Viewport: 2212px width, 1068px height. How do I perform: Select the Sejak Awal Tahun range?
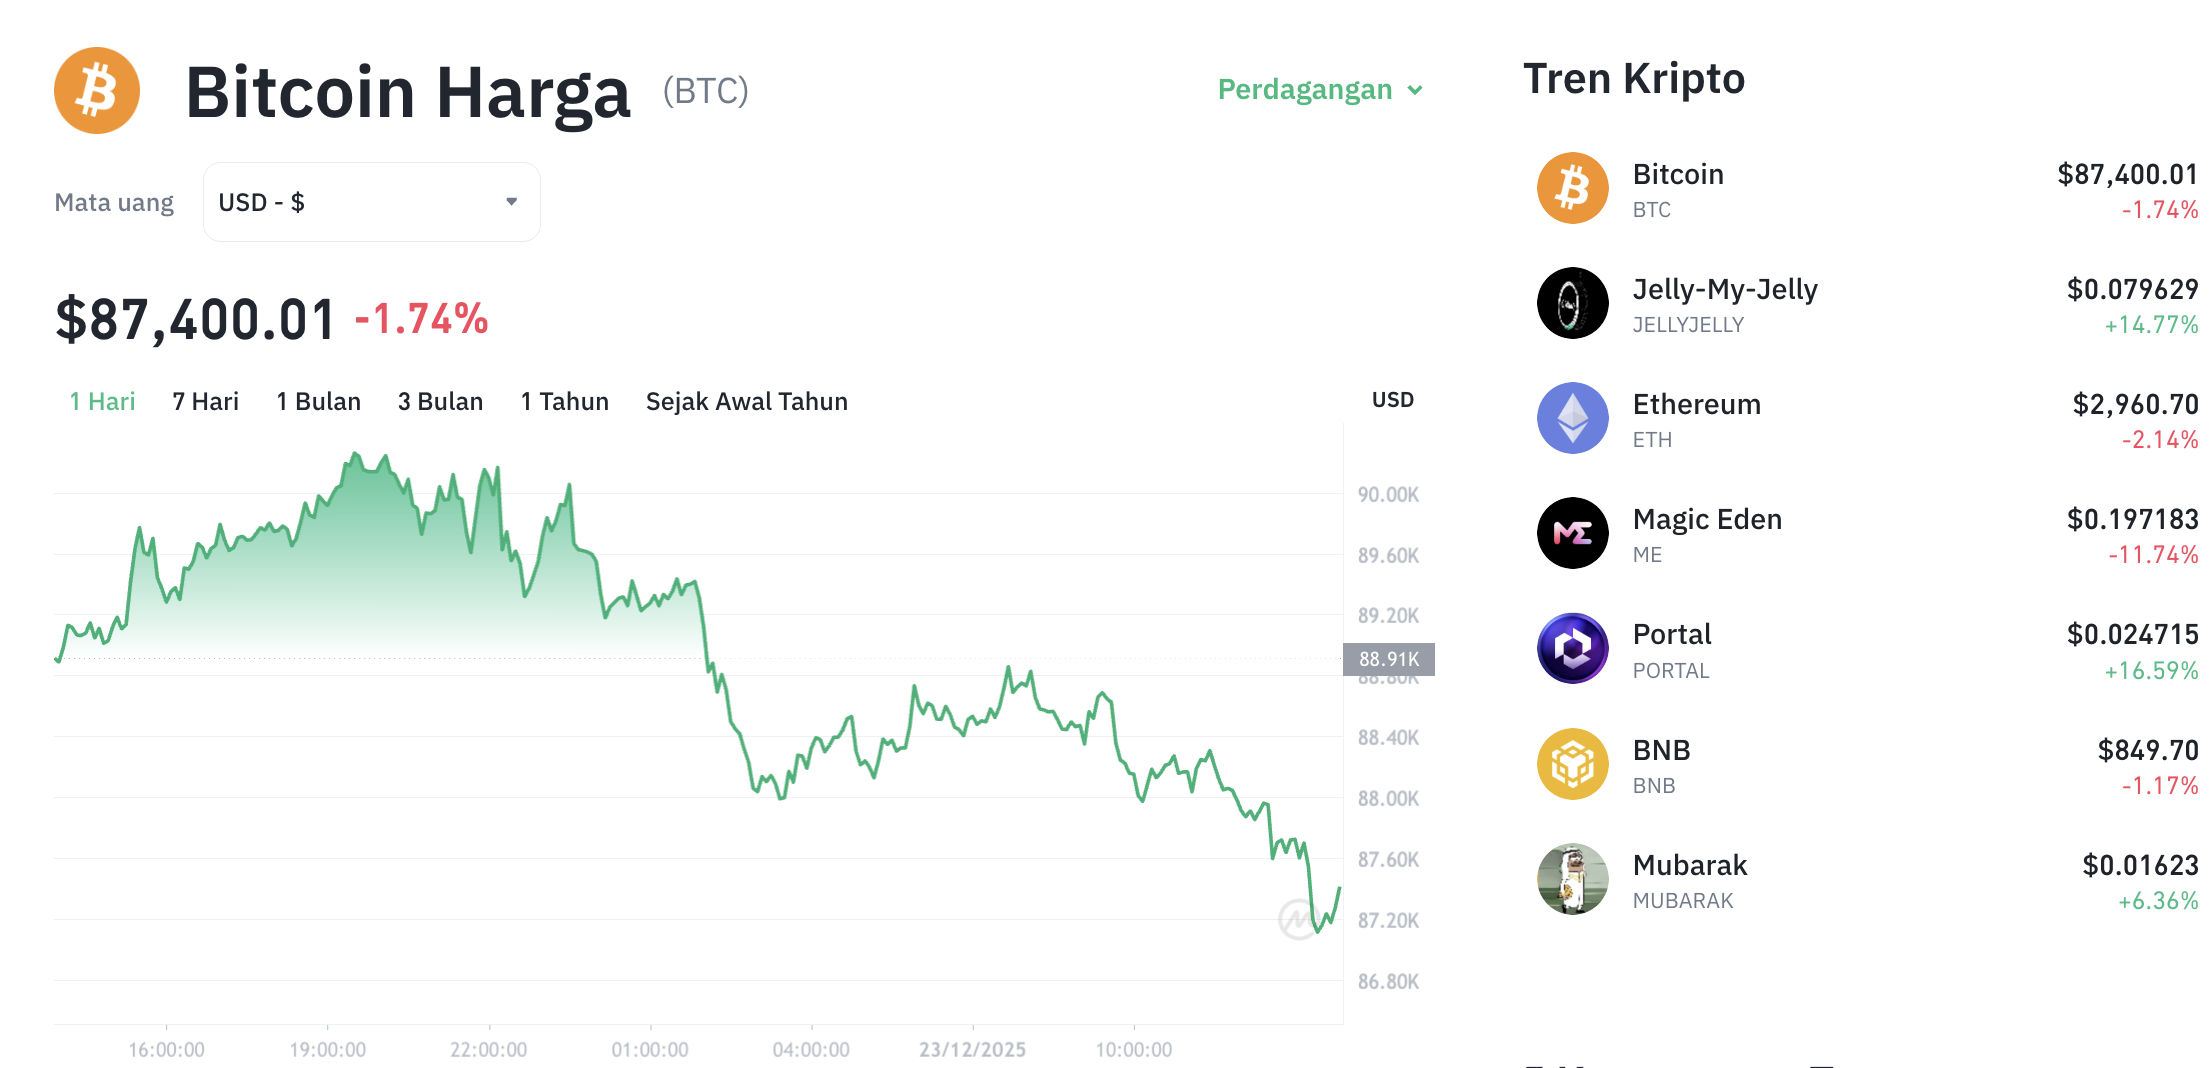pyautogui.click(x=746, y=401)
